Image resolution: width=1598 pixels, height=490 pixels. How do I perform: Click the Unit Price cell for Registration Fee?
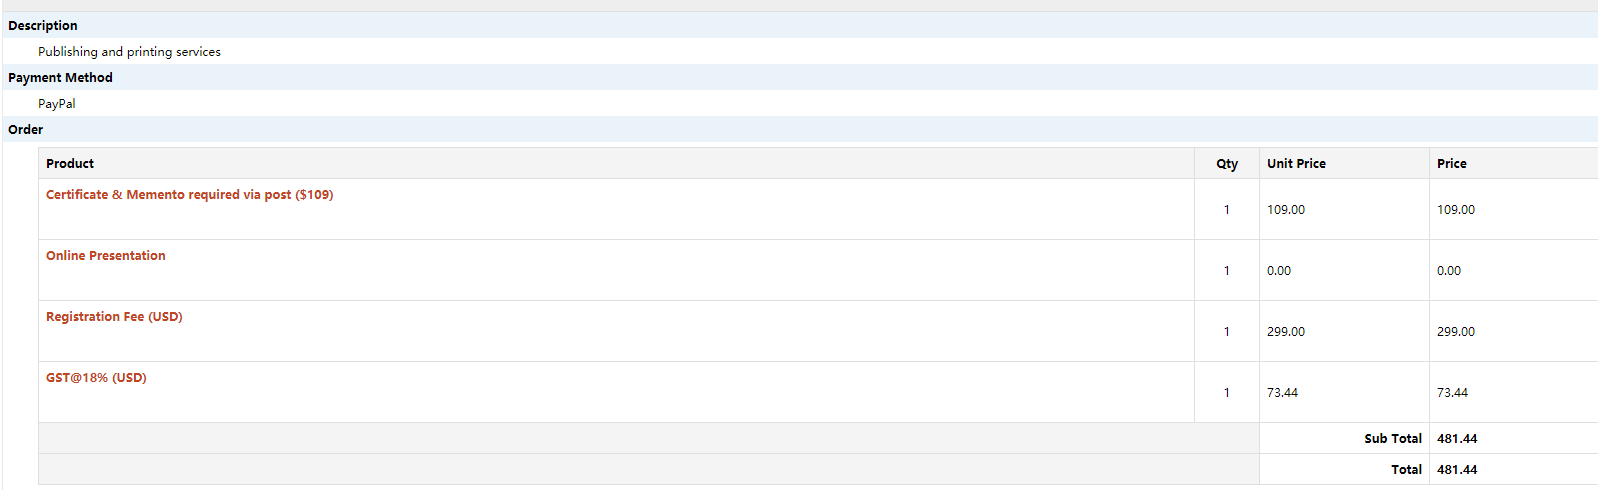click(x=1286, y=332)
